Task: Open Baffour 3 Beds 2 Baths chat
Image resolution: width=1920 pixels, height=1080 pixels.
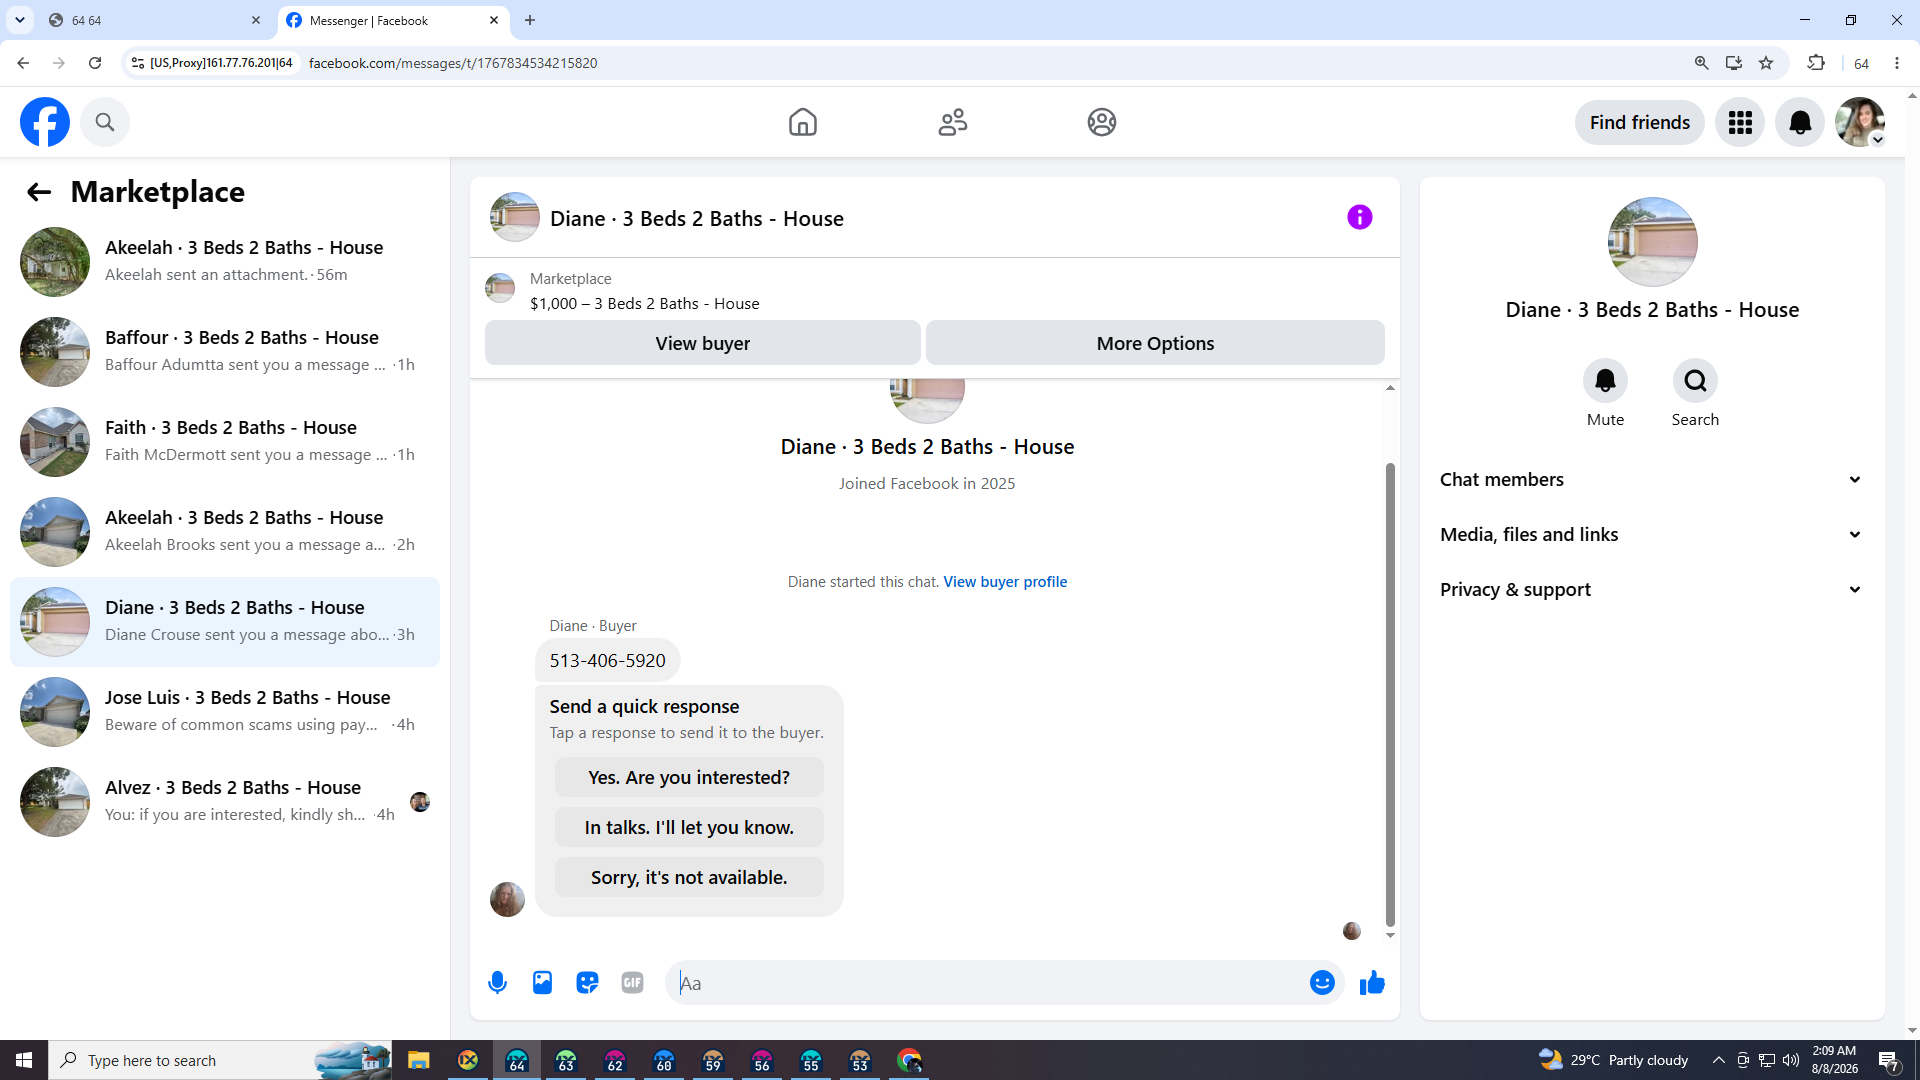Action: click(x=225, y=352)
